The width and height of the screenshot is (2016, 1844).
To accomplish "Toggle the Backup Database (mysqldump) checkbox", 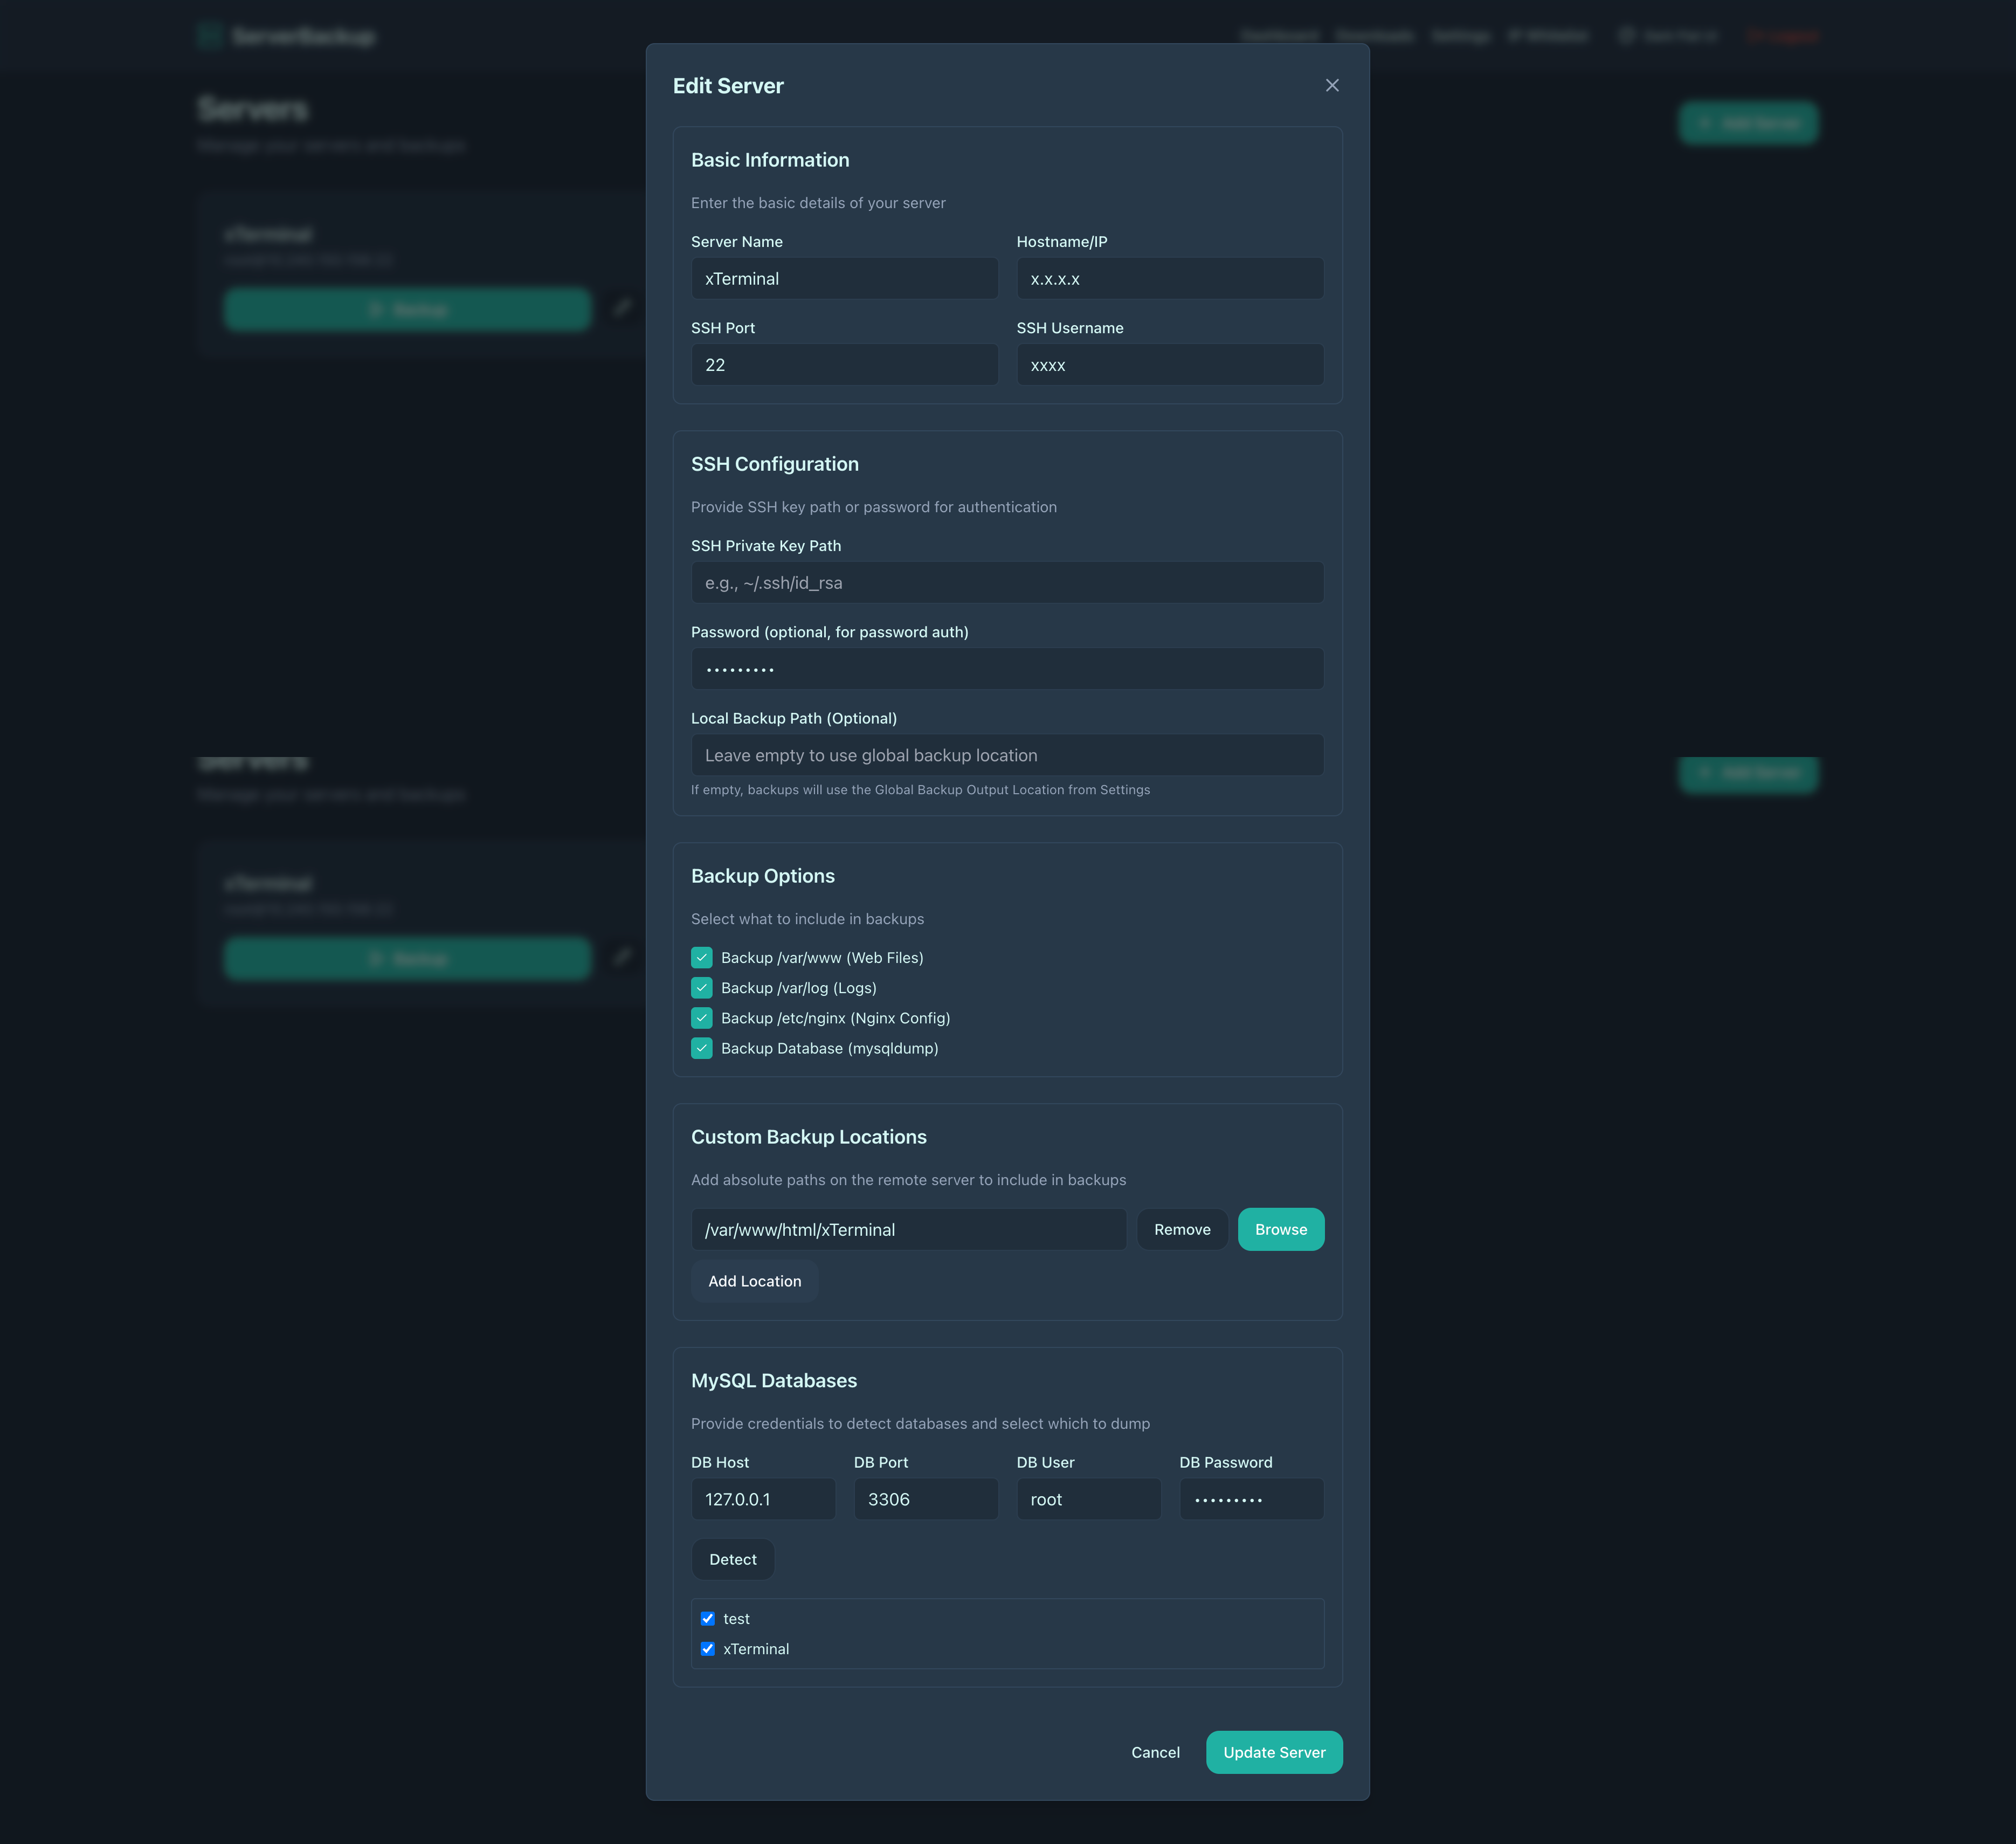I will (701, 1048).
